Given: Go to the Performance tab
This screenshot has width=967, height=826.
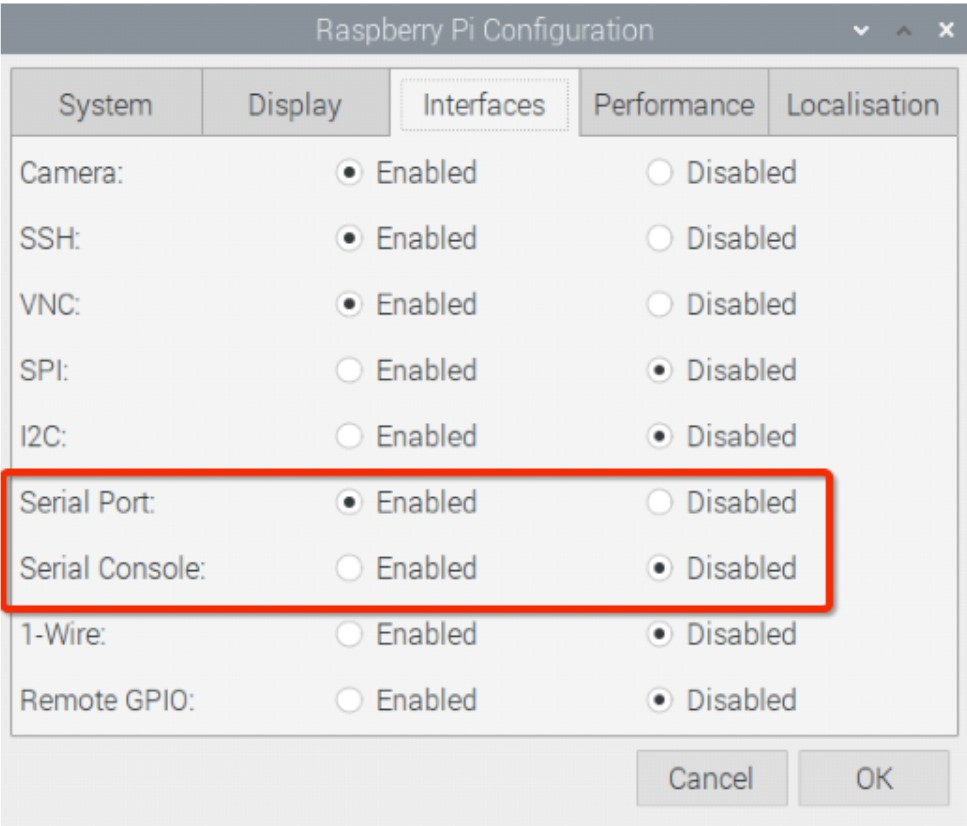Looking at the screenshot, I should [x=673, y=104].
